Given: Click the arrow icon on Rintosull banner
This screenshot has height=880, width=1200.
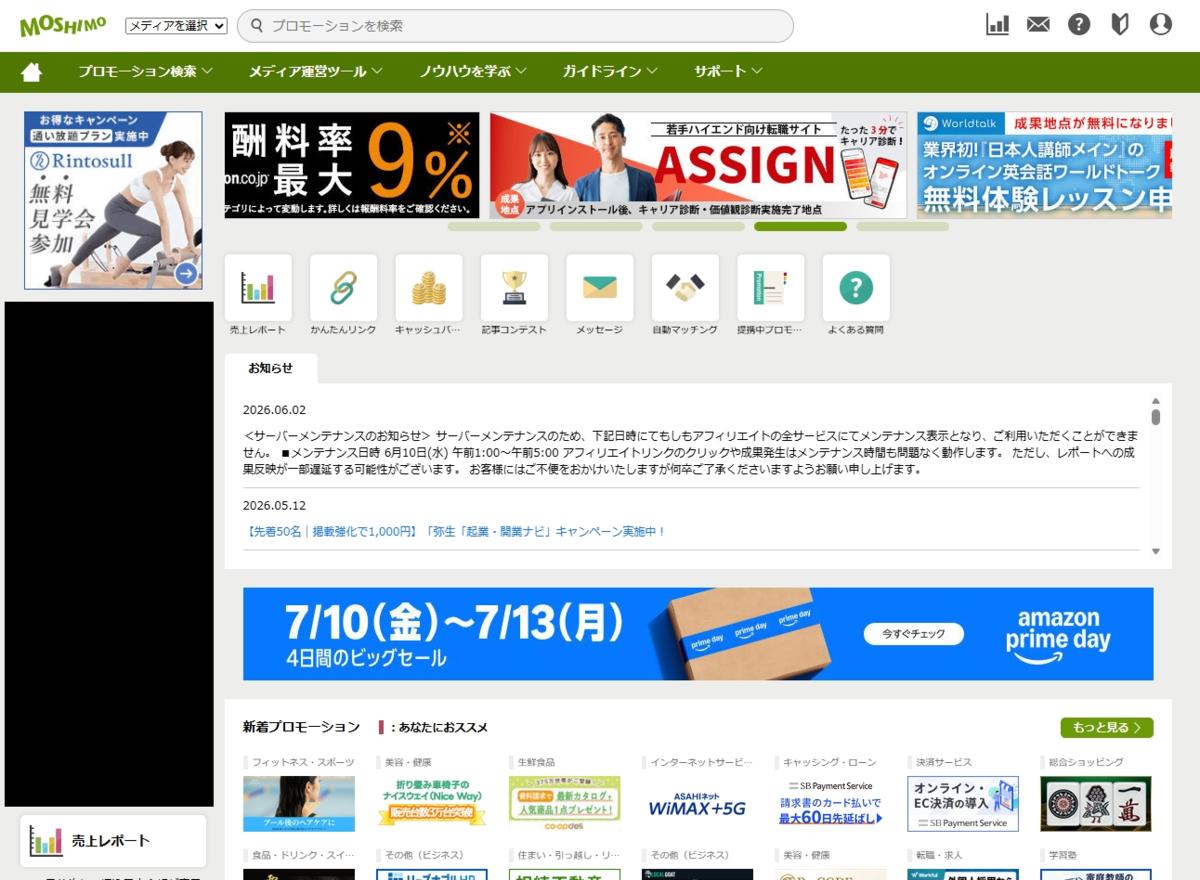Looking at the screenshot, I should click(186, 274).
